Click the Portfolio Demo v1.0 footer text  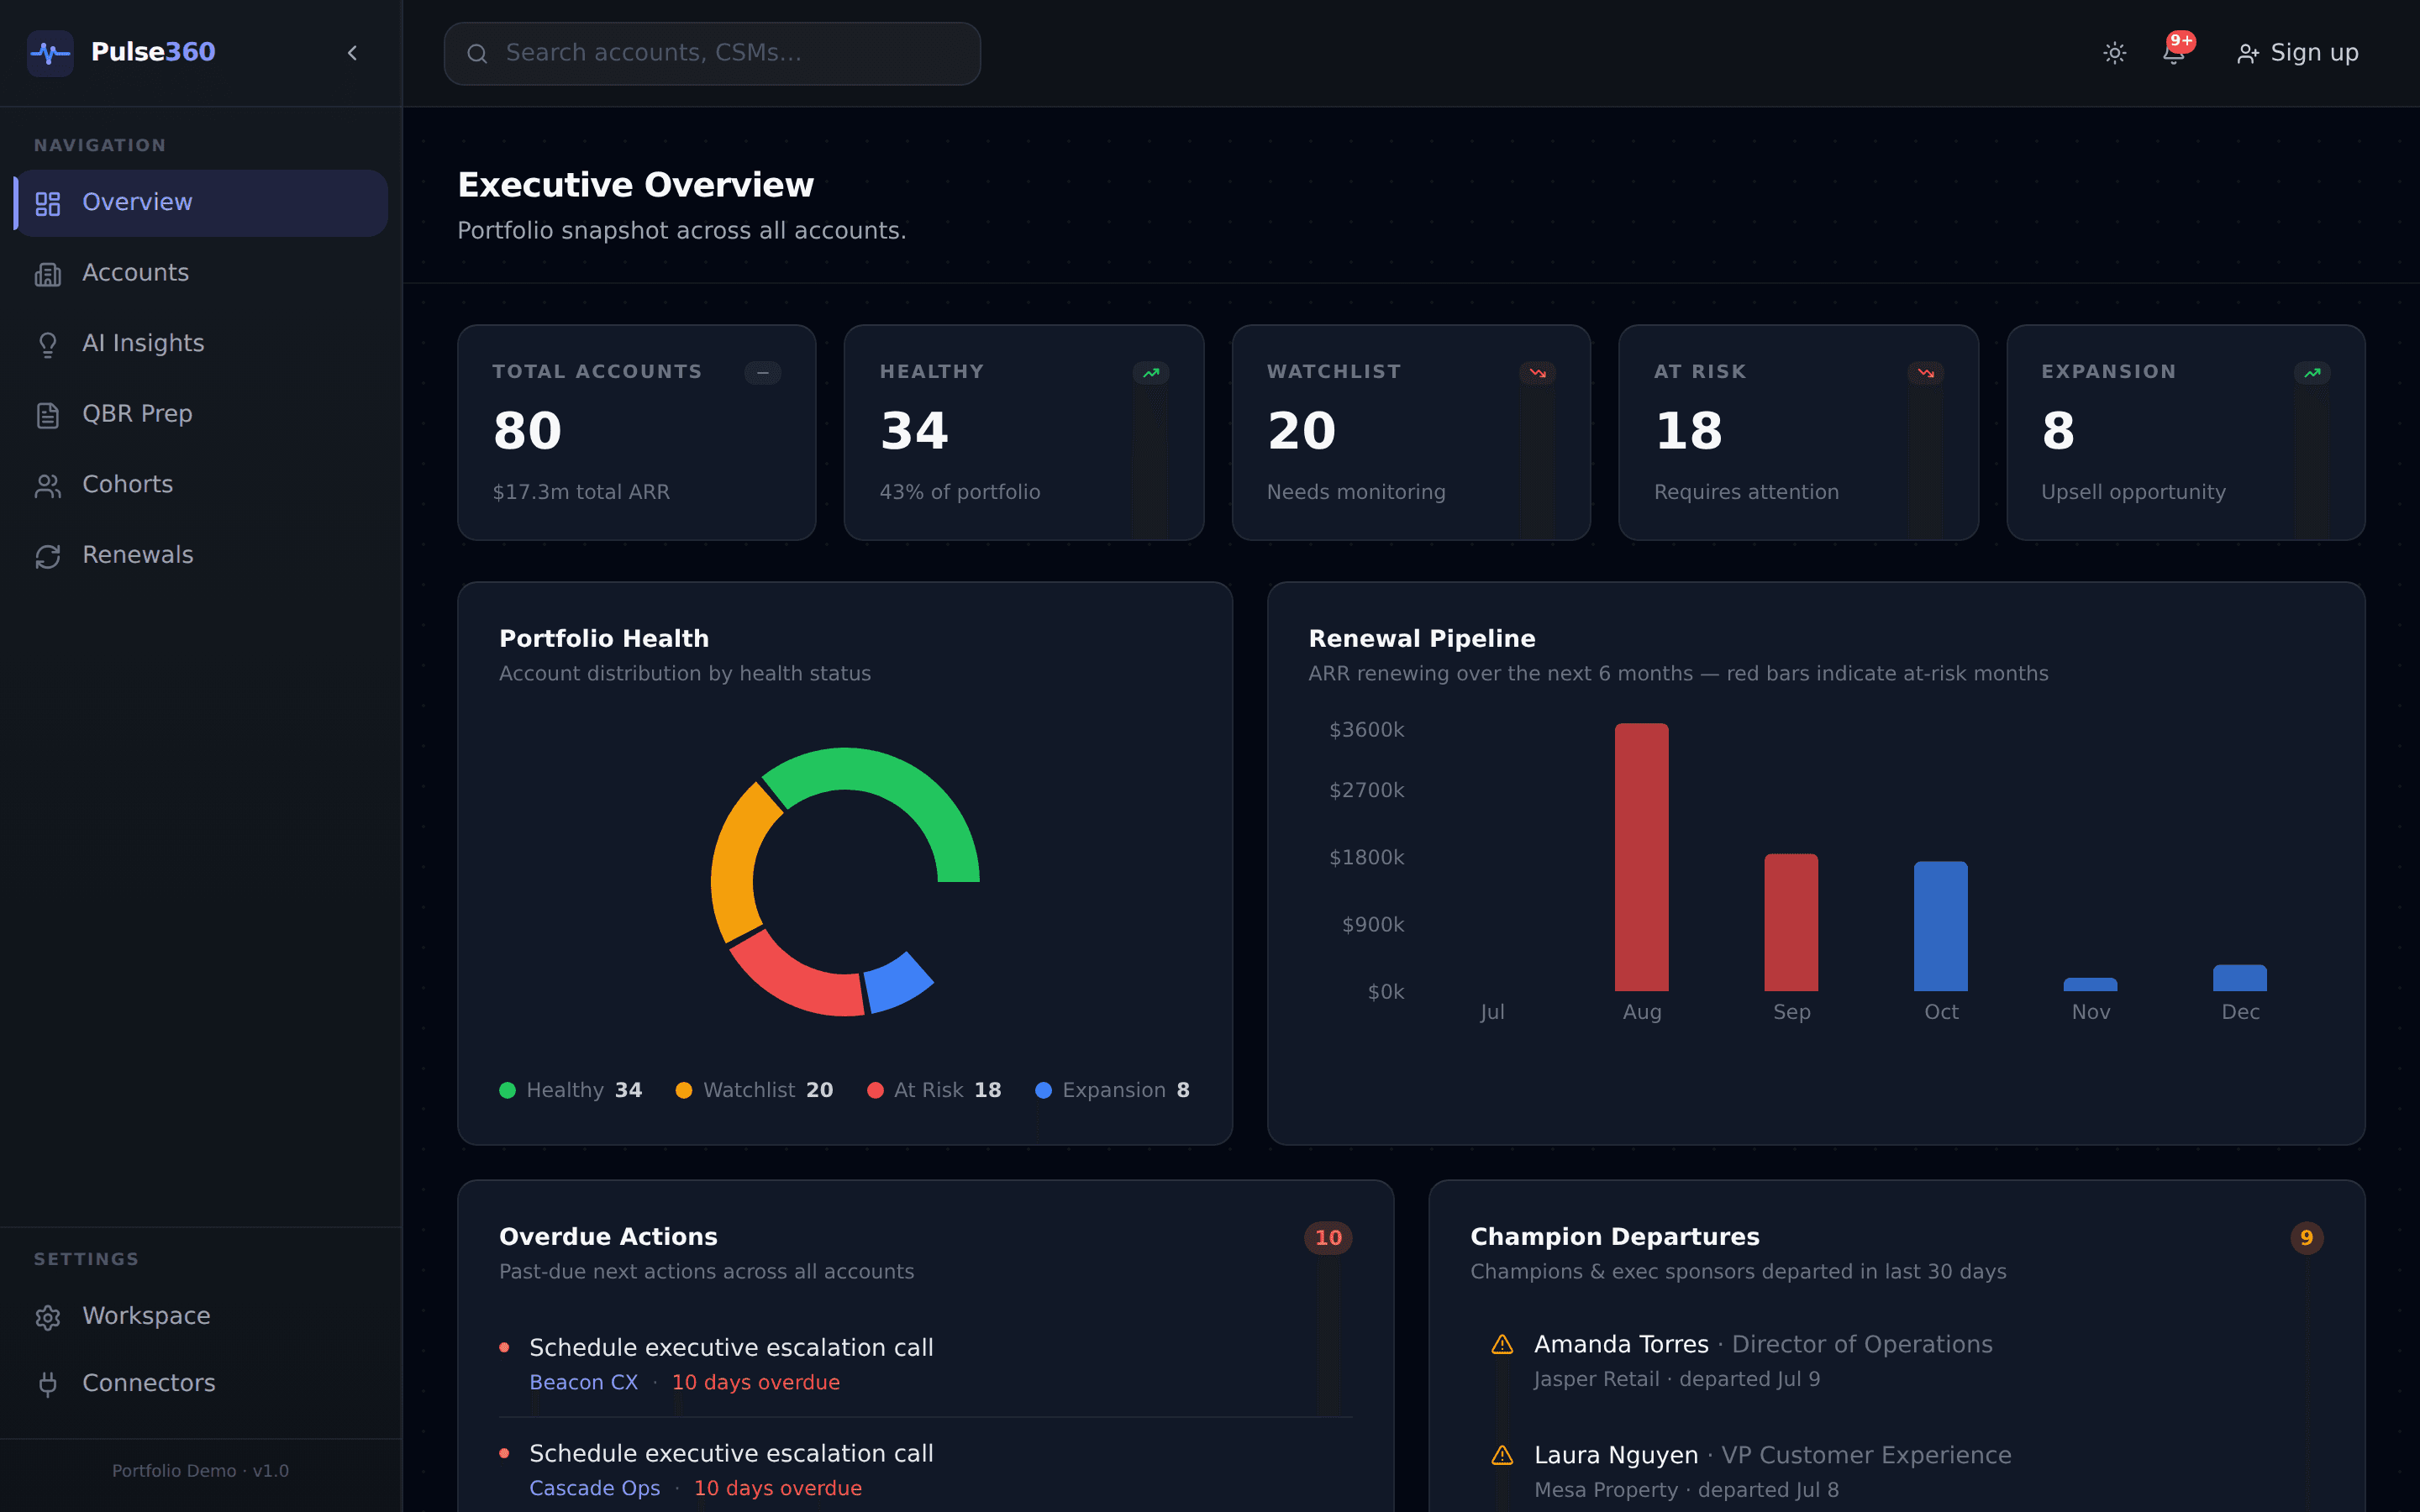pos(201,1471)
